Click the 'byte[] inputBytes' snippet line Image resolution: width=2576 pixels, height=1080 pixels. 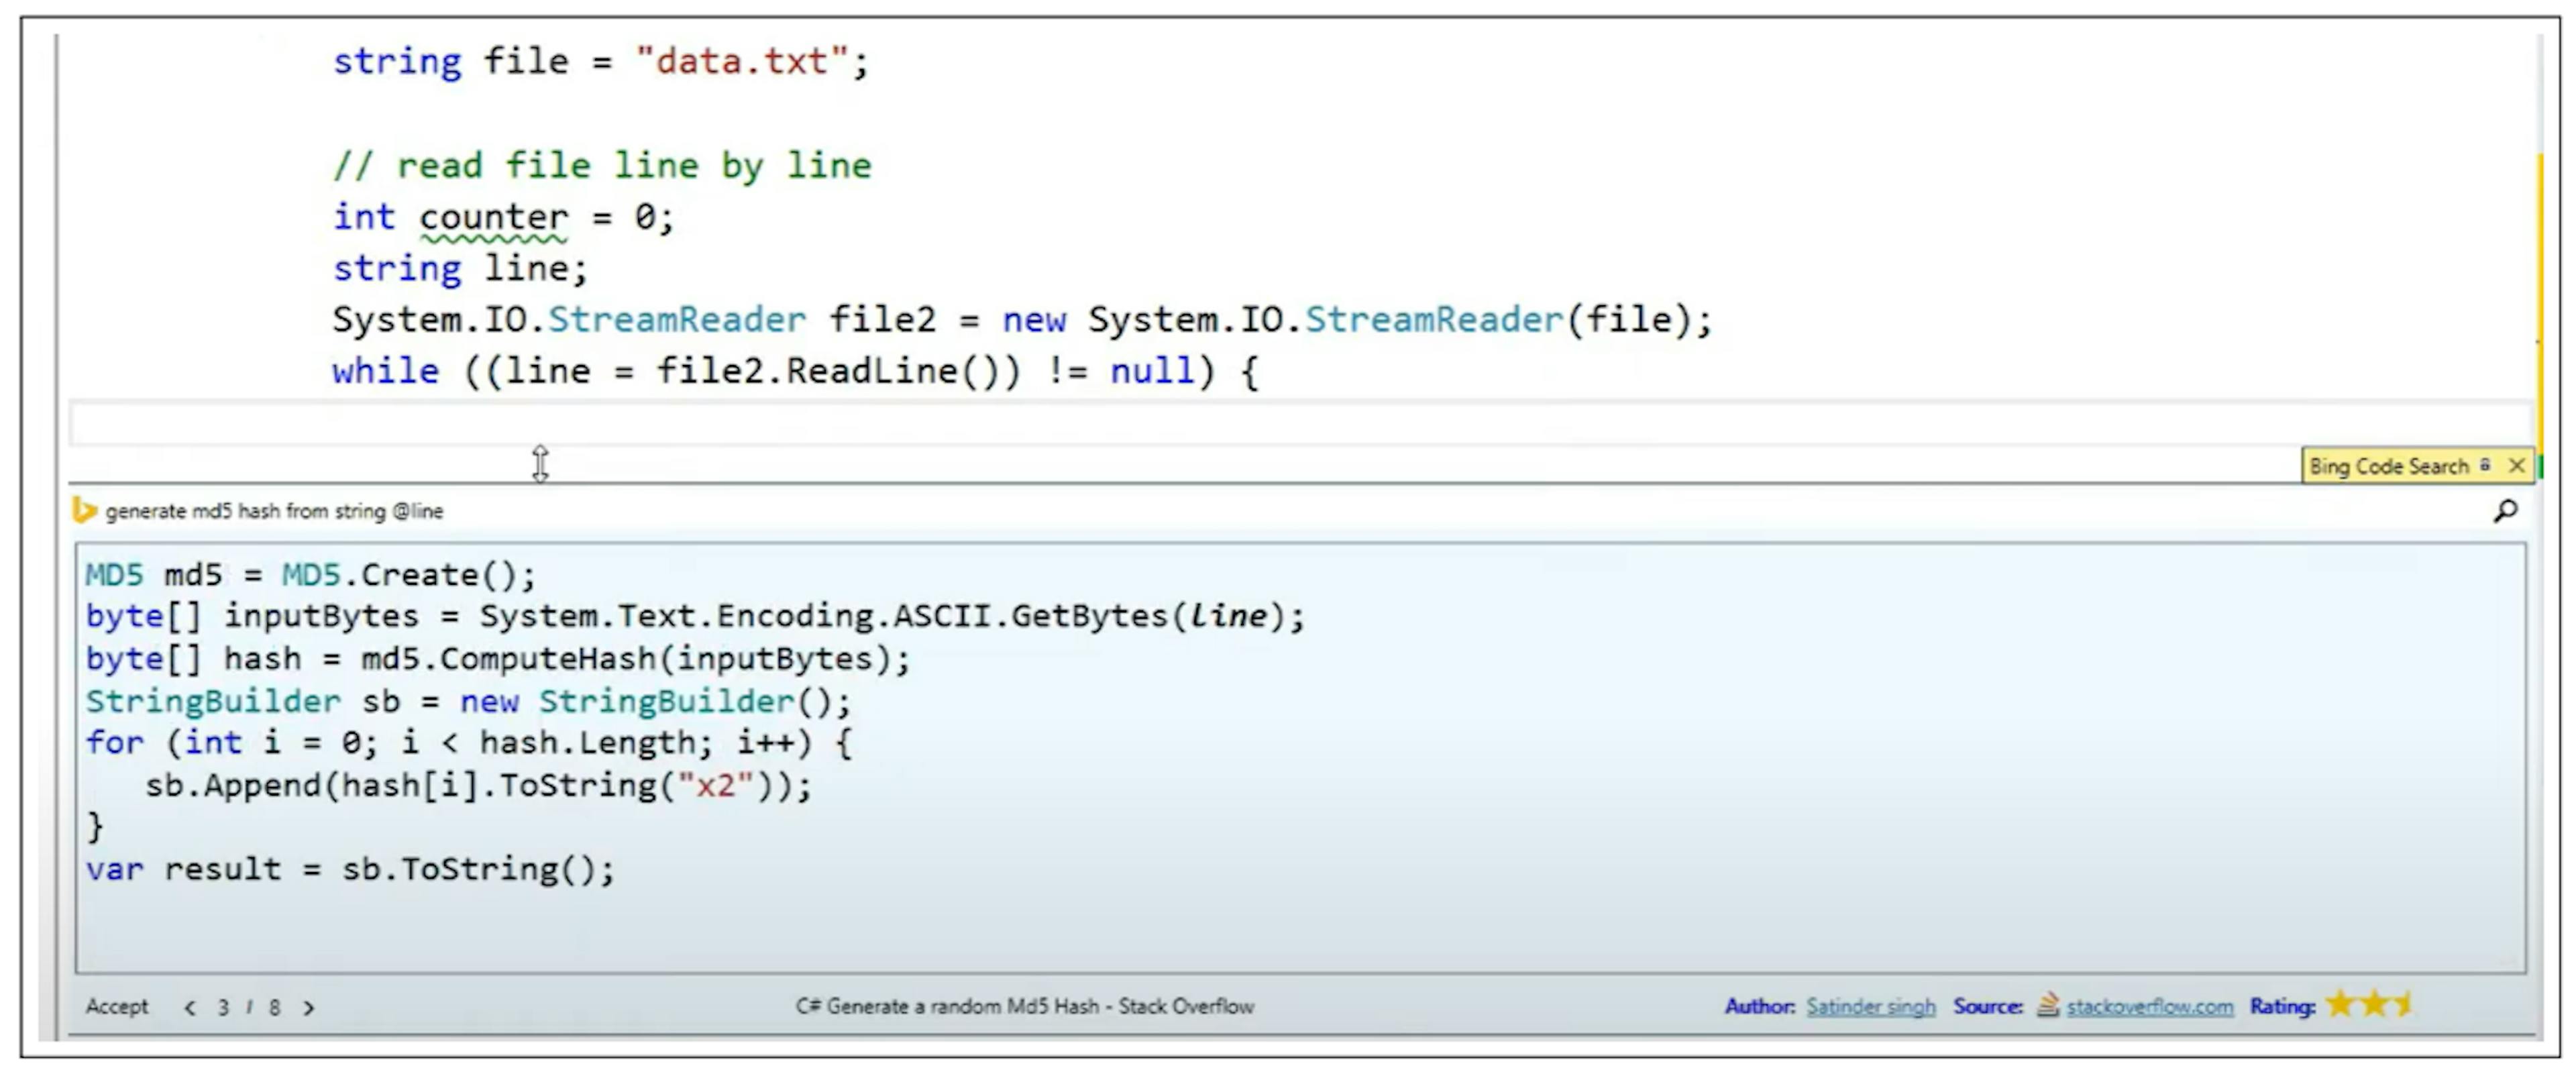[695, 616]
